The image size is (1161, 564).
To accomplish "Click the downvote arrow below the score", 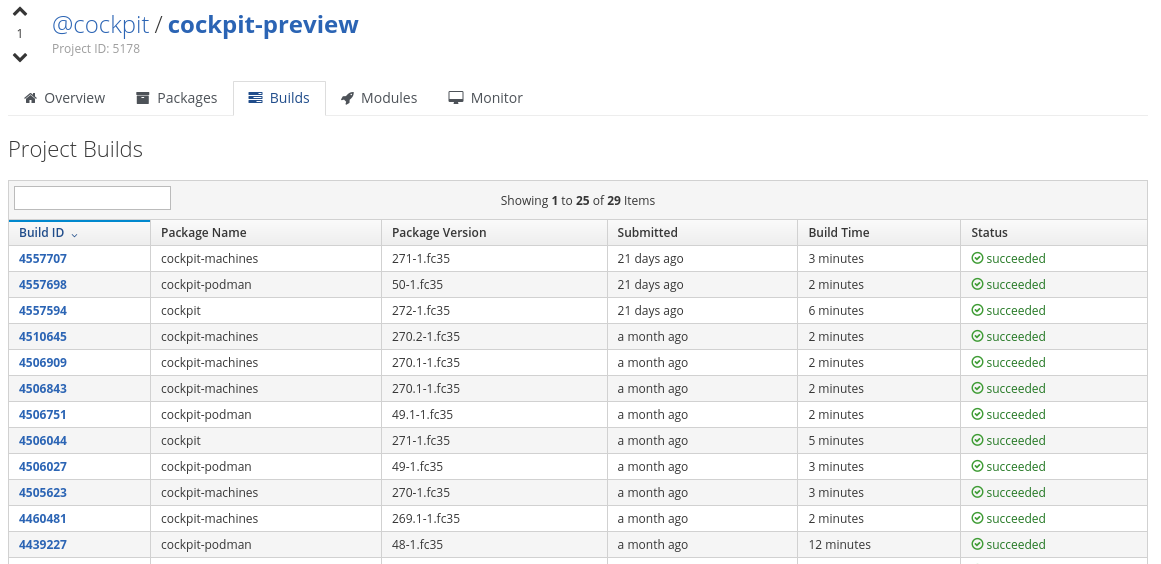I will pyautogui.click(x=20, y=57).
